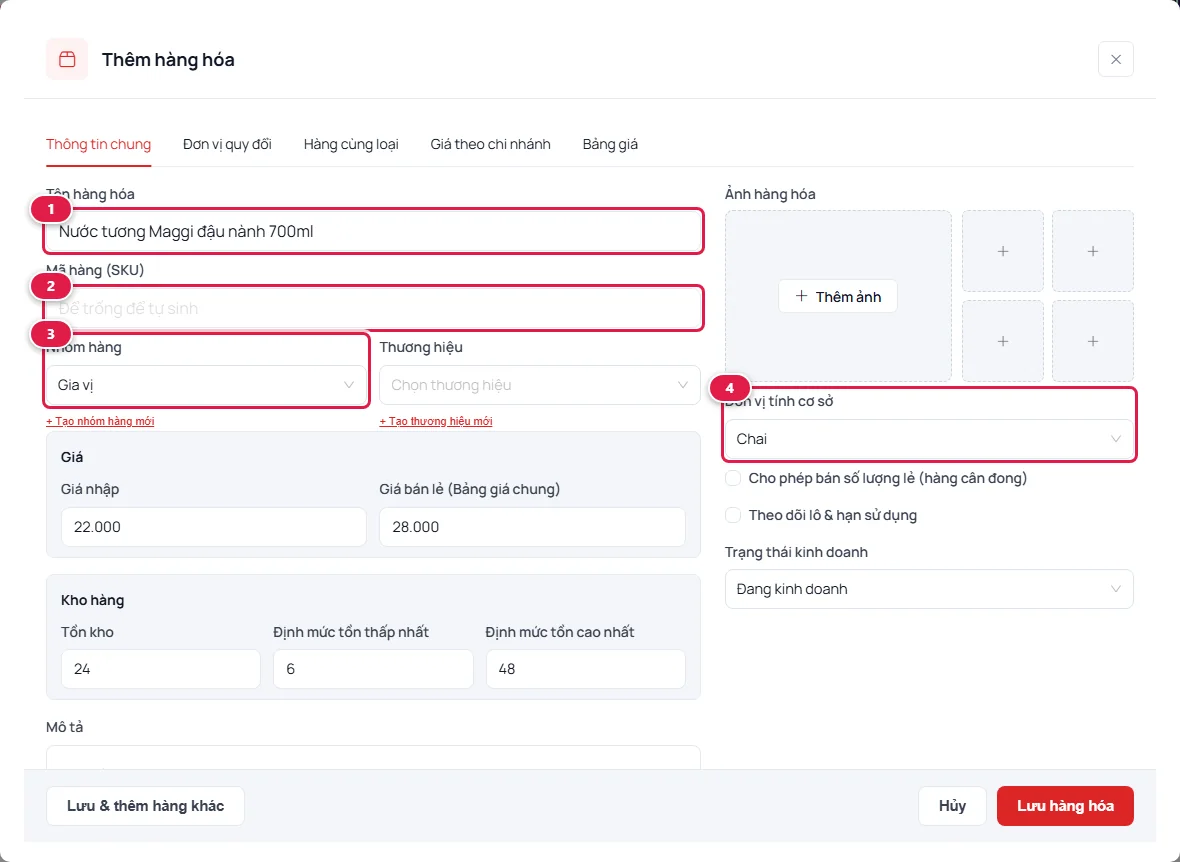The height and width of the screenshot is (862, 1180).
Task: Select the Giá theo chi nhánh tab
Action: tap(491, 144)
